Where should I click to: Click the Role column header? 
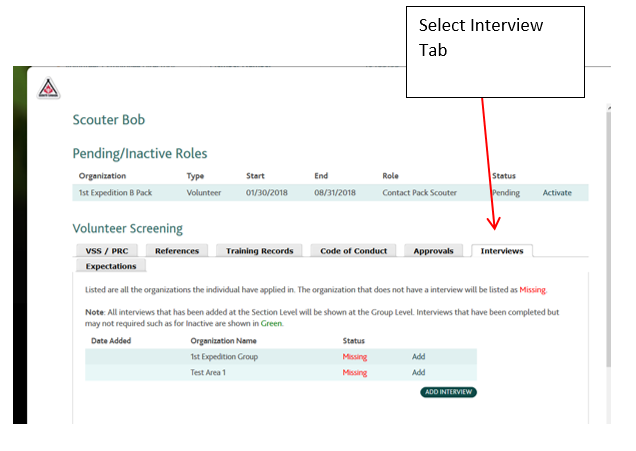(390, 176)
